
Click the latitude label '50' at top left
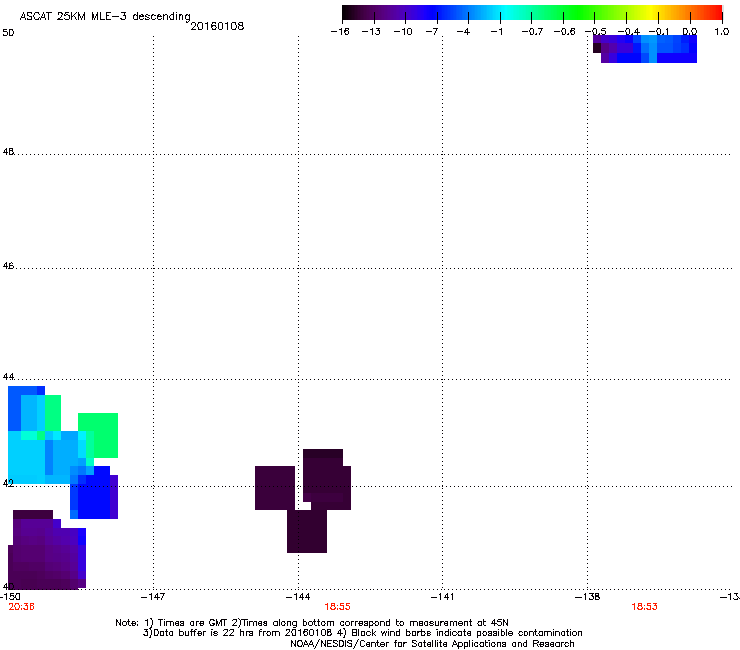(x=8, y=33)
